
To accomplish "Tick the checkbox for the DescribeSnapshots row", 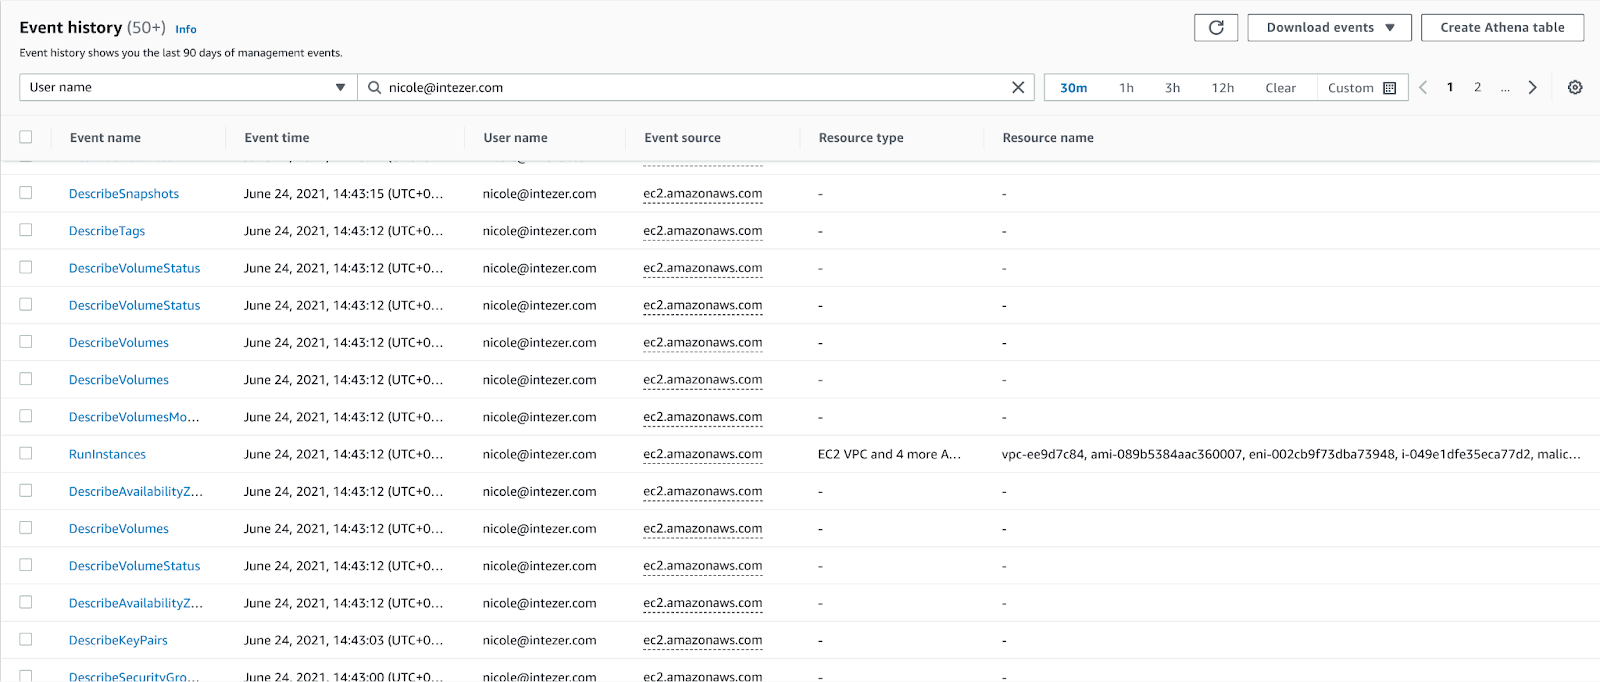I will 26,193.
